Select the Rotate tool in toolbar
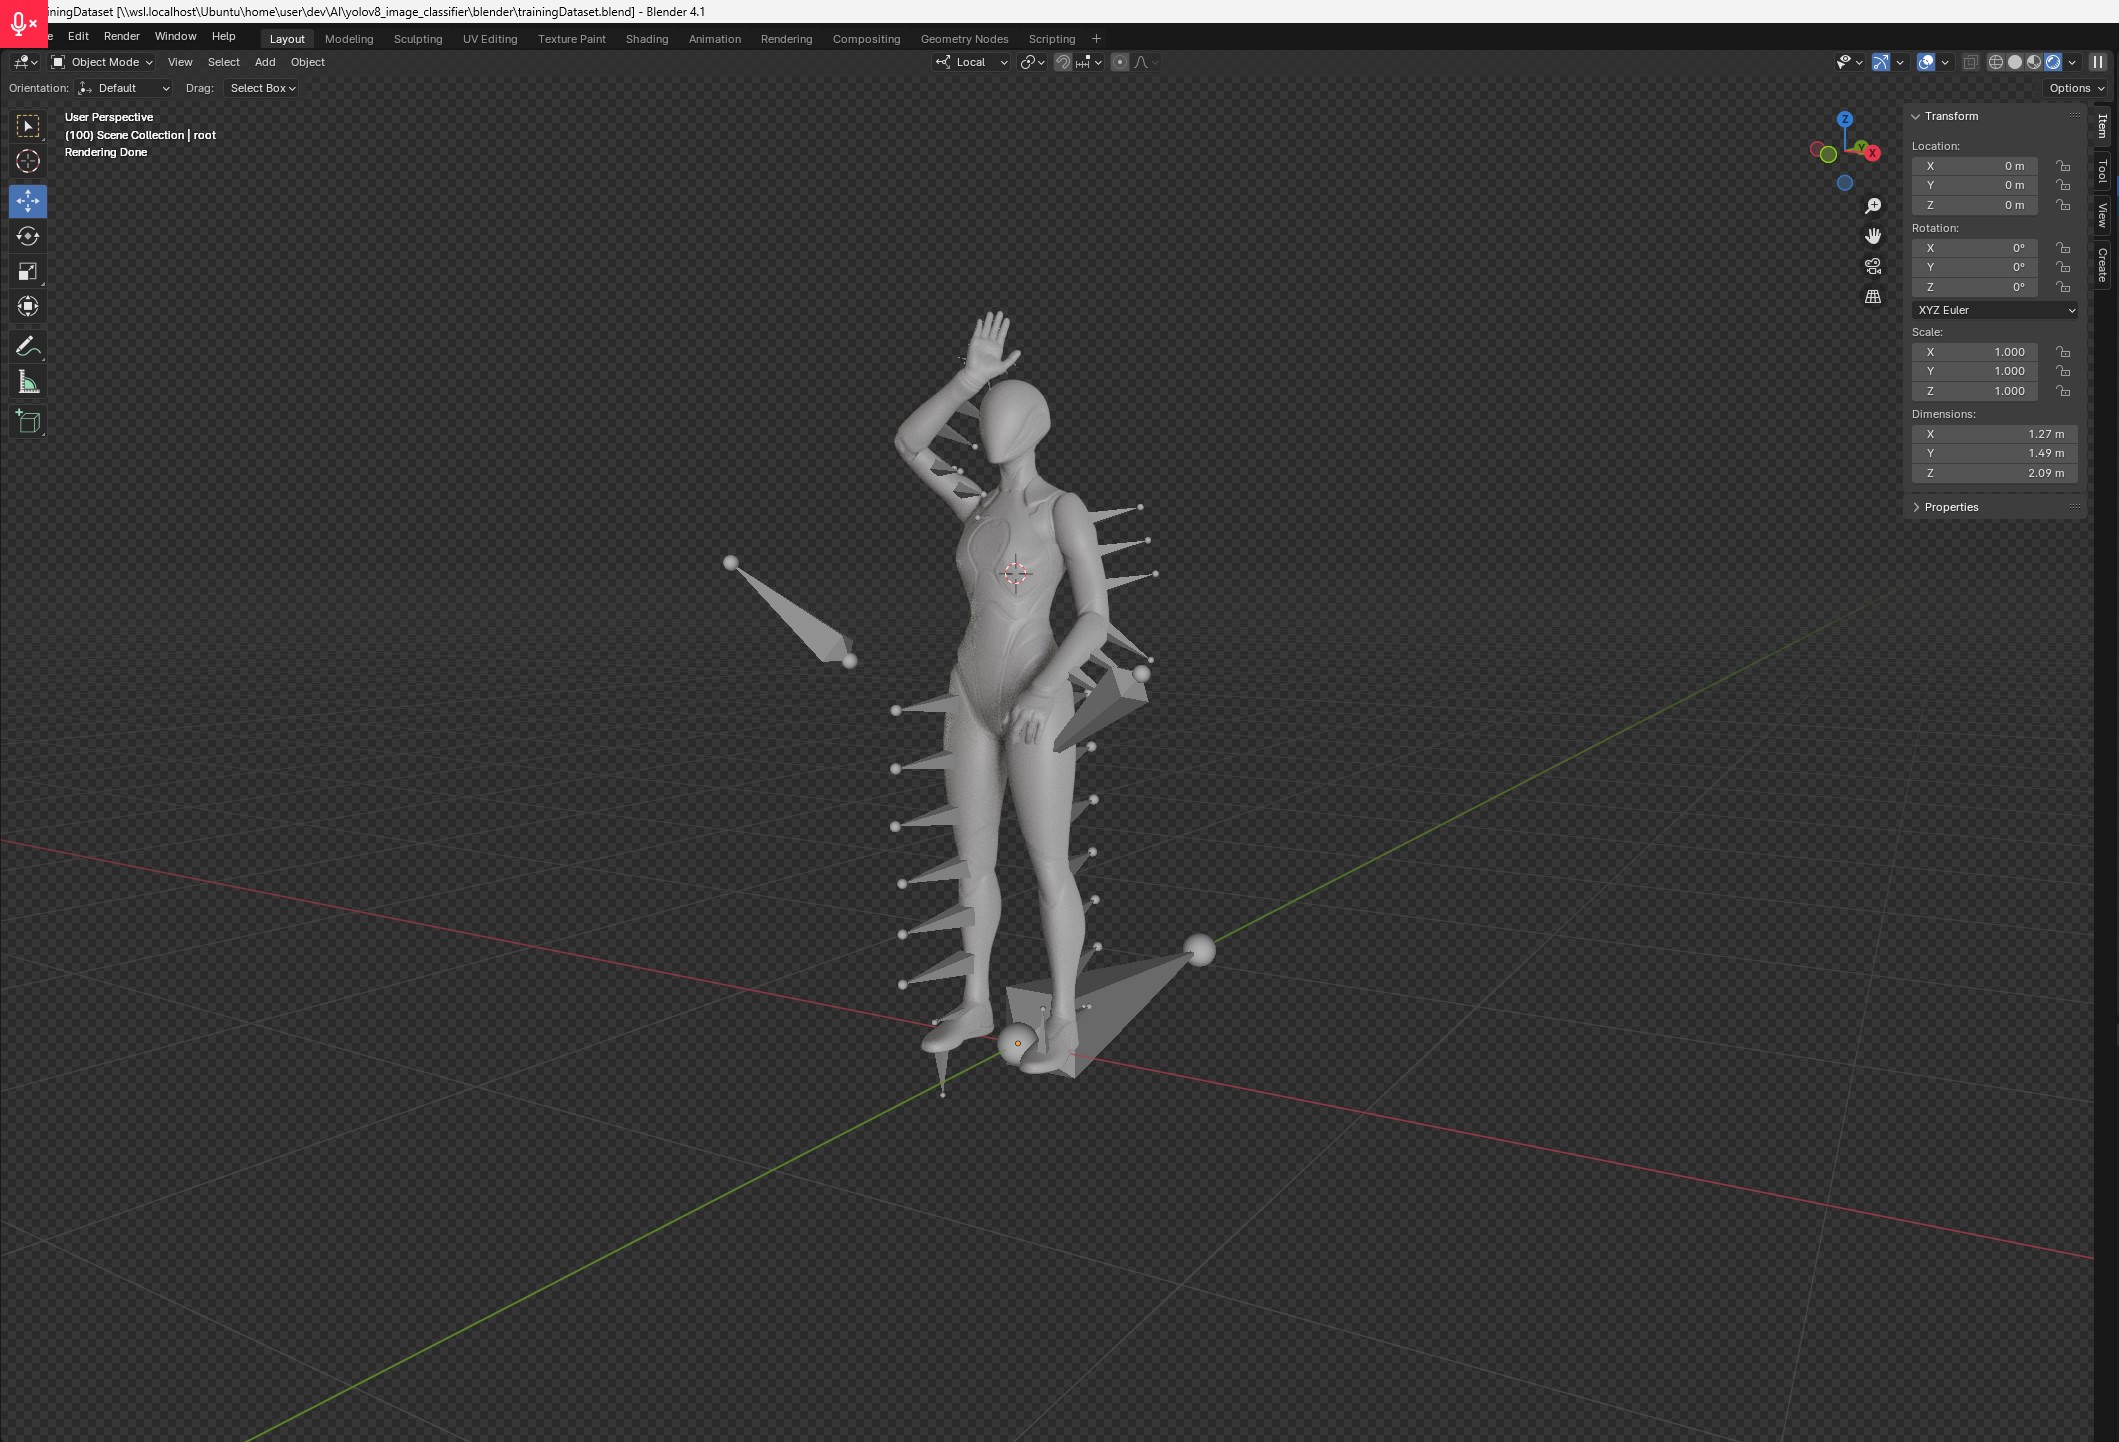Viewport: 2119px width, 1442px height. [28, 236]
